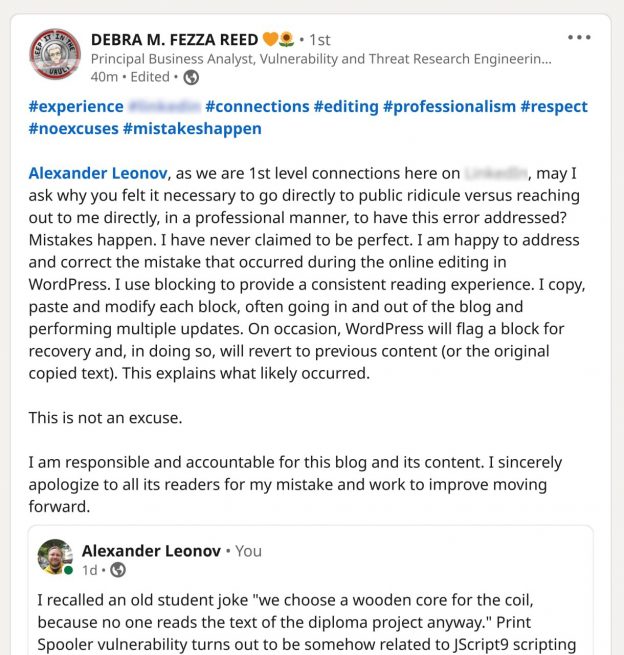
Task: Open the #experience hashtag
Action: (x=76, y=107)
